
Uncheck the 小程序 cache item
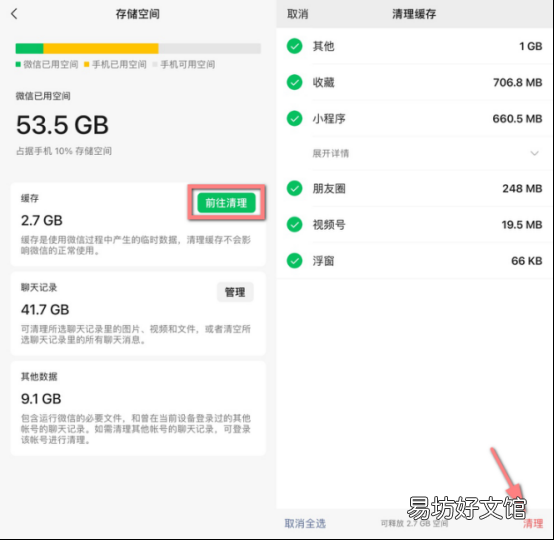pyautogui.click(x=294, y=118)
